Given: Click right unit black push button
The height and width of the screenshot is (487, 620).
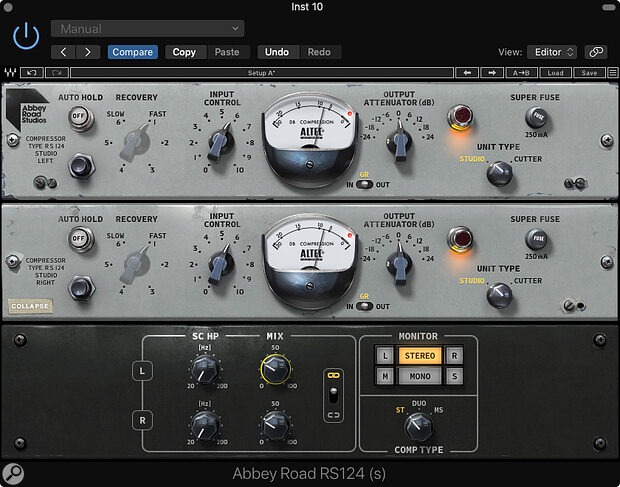Looking at the screenshot, I should point(81,288).
